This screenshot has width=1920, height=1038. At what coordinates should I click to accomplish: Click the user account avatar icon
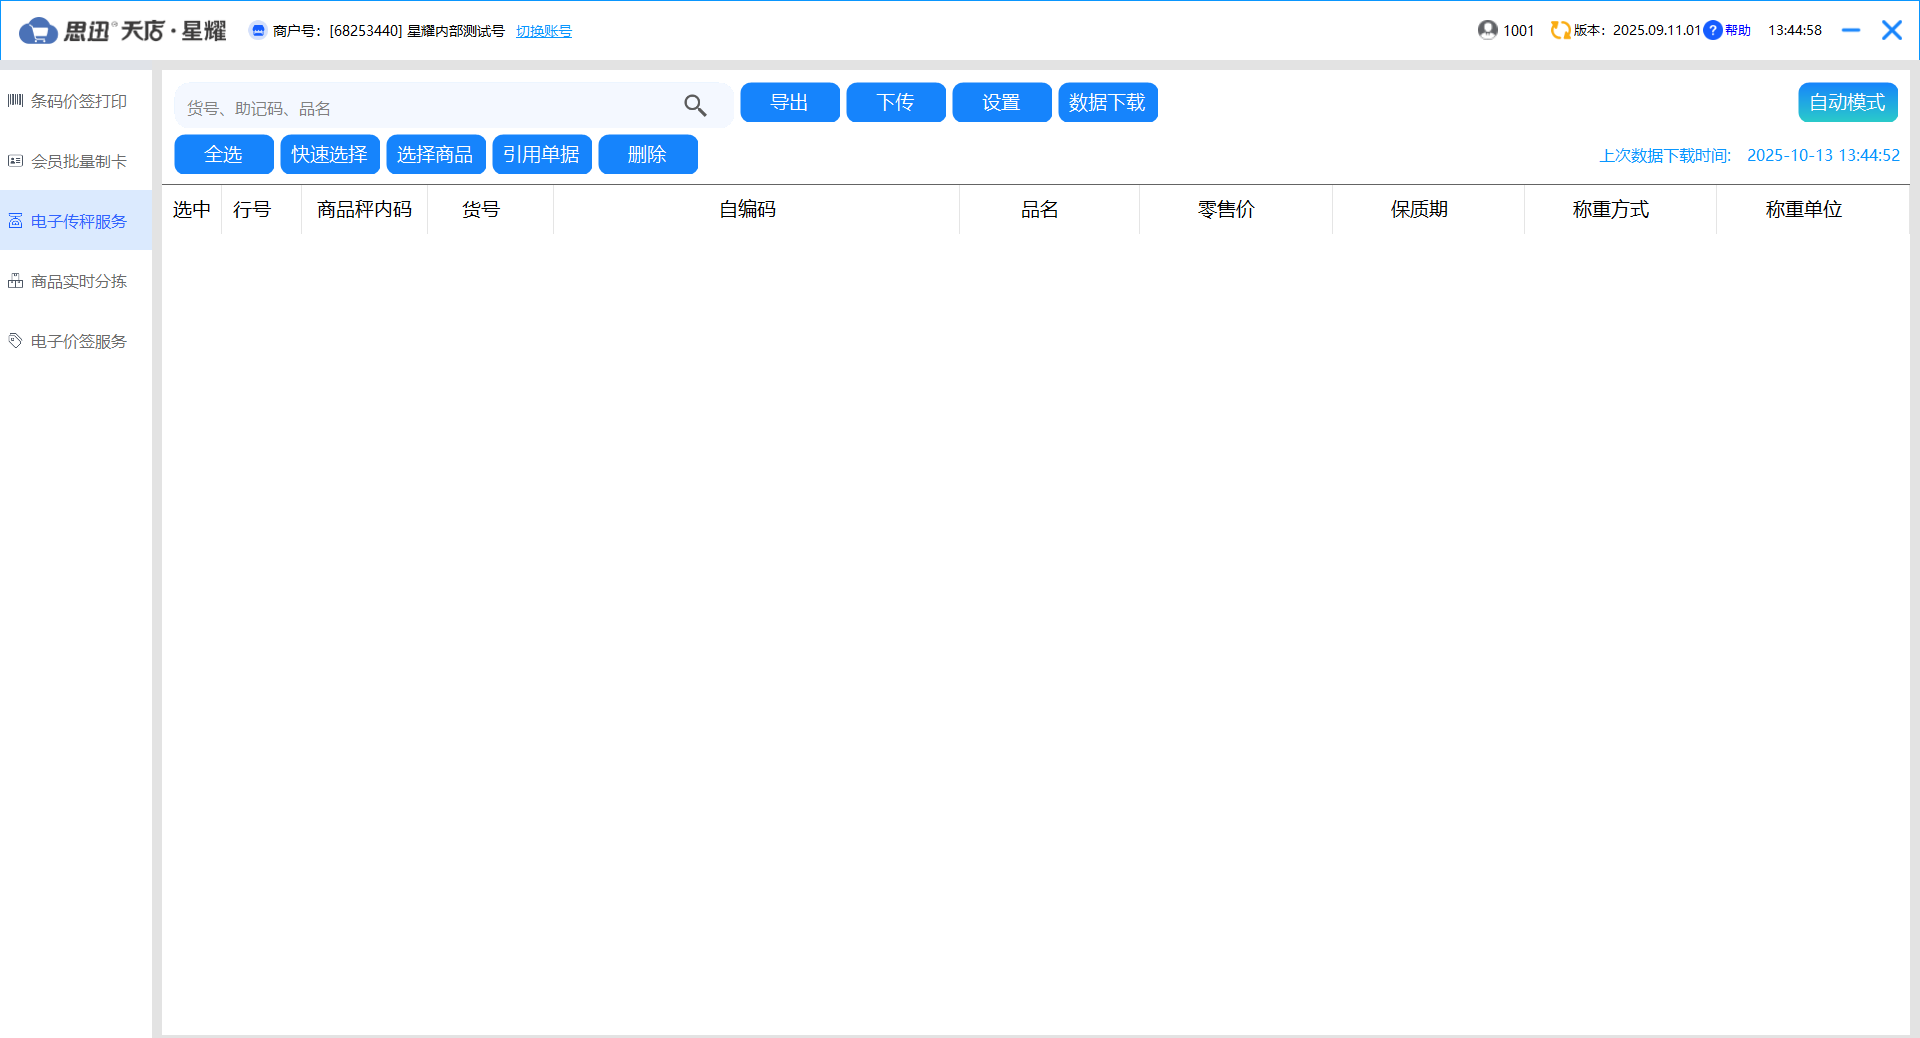click(x=1487, y=30)
